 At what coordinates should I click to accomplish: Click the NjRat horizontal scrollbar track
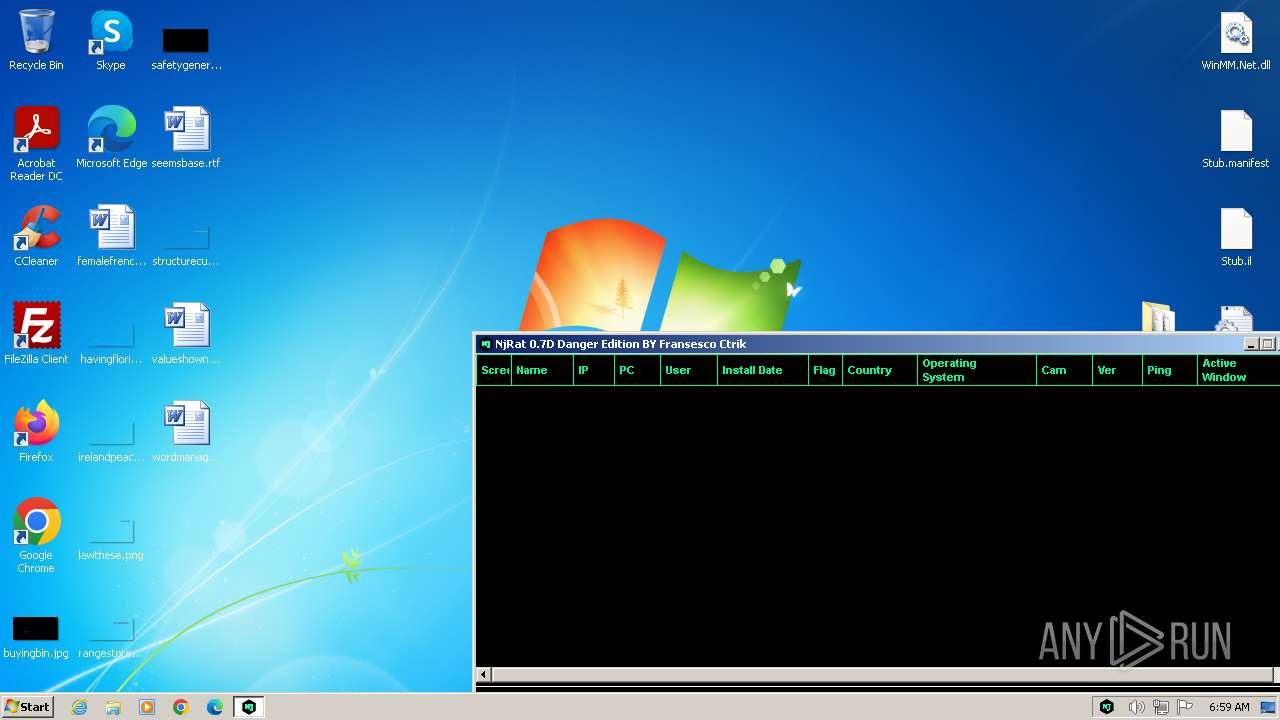[885, 675]
